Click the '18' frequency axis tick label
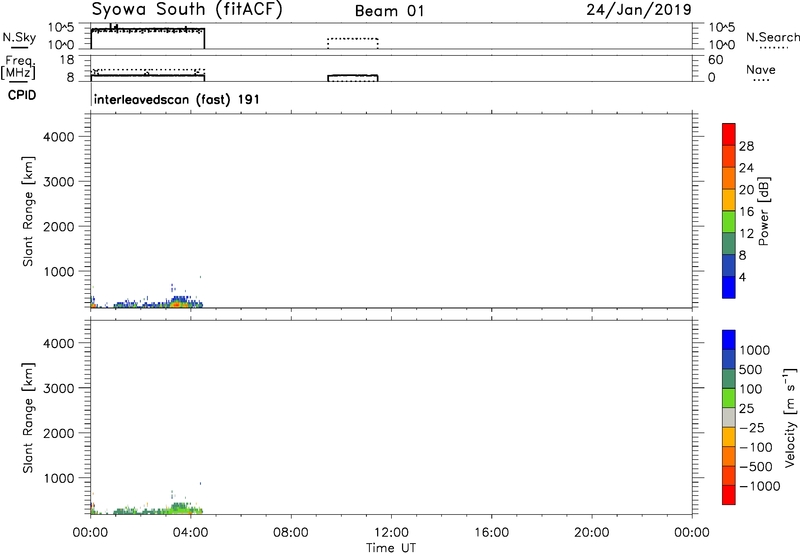The width and height of the screenshot is (800, 554). point(67,60)
